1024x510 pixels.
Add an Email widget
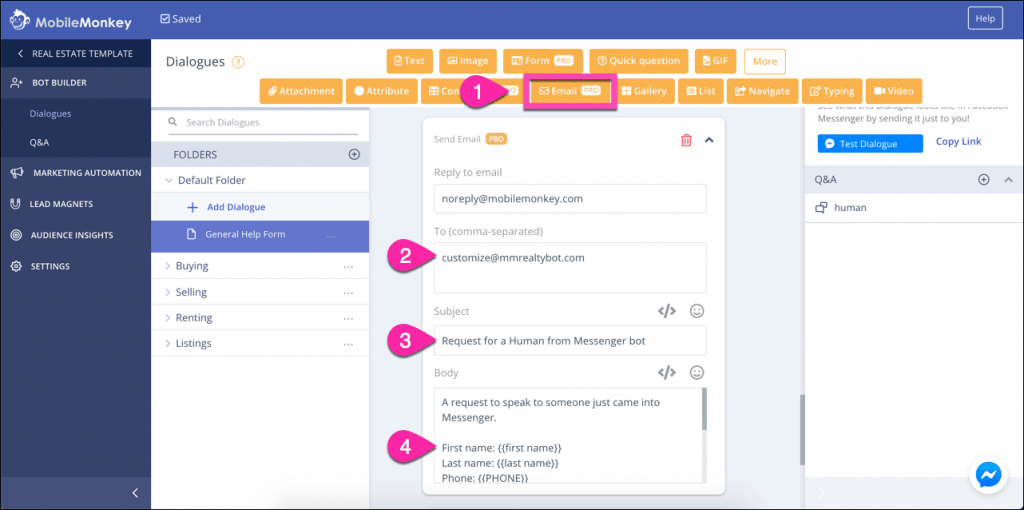click(569, 91)
